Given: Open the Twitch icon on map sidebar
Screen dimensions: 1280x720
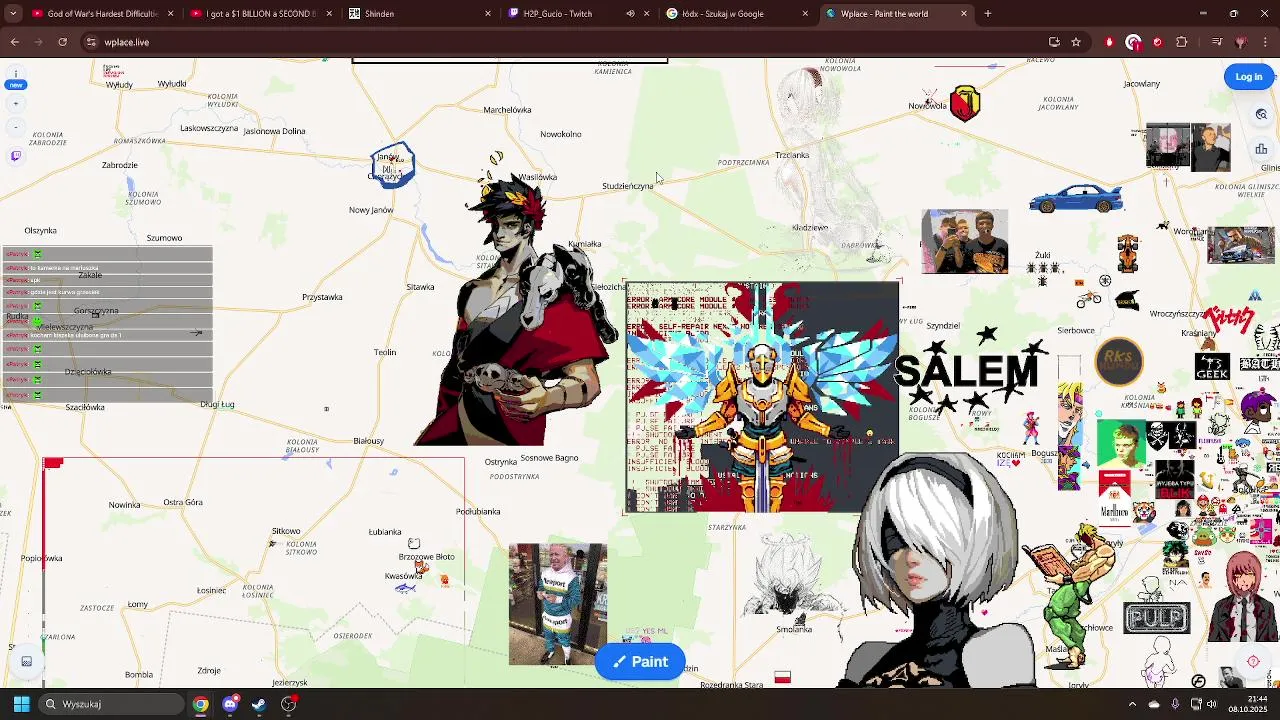Looking at the screenshot, I should pos(15,156).
